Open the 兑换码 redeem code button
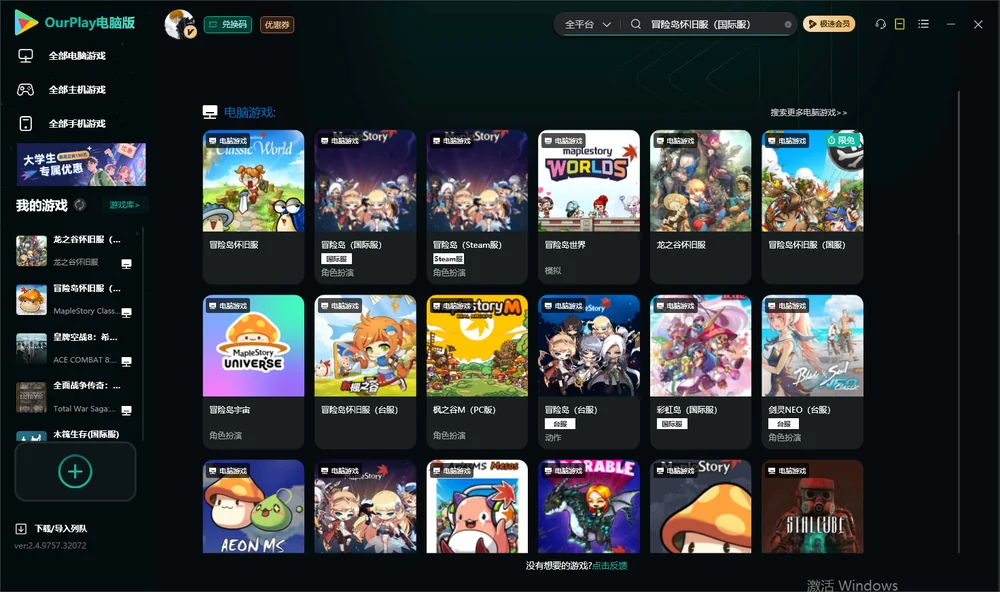This screenshot has height=592, width=1000. (x=228, y=24)
